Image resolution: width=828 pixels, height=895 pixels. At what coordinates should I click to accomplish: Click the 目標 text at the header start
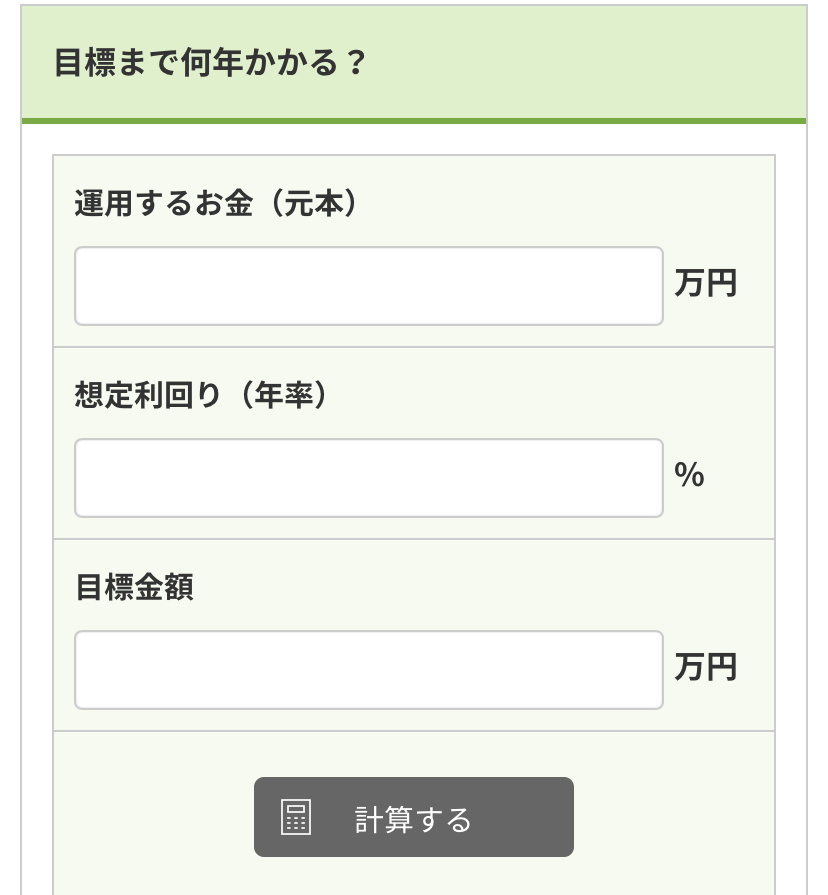click(85, 62)
